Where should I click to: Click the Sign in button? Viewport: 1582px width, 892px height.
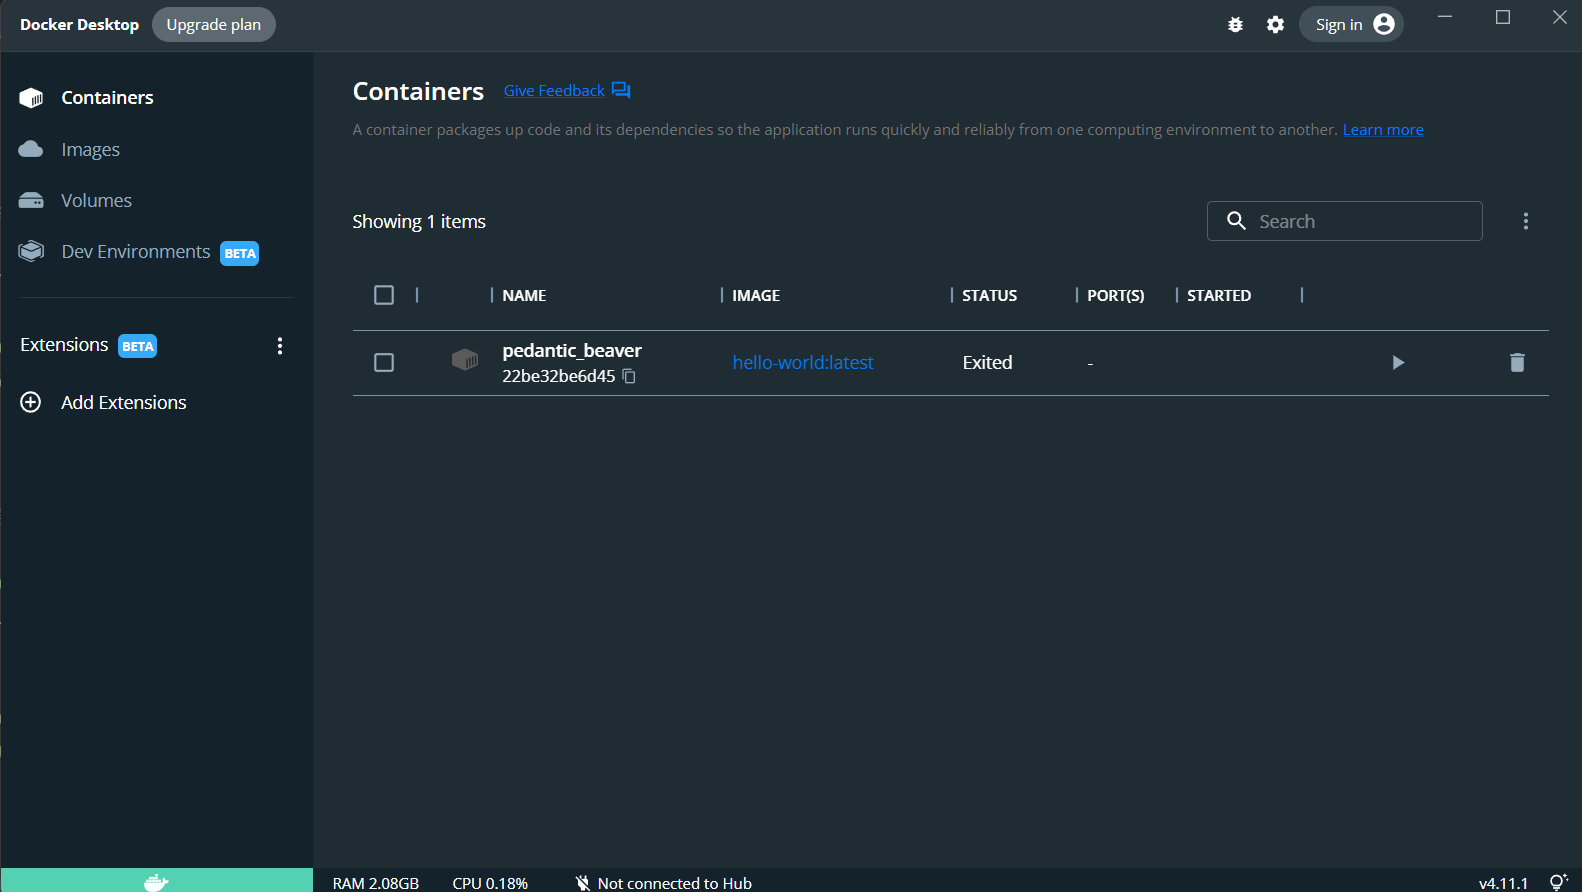[1351, 24]
